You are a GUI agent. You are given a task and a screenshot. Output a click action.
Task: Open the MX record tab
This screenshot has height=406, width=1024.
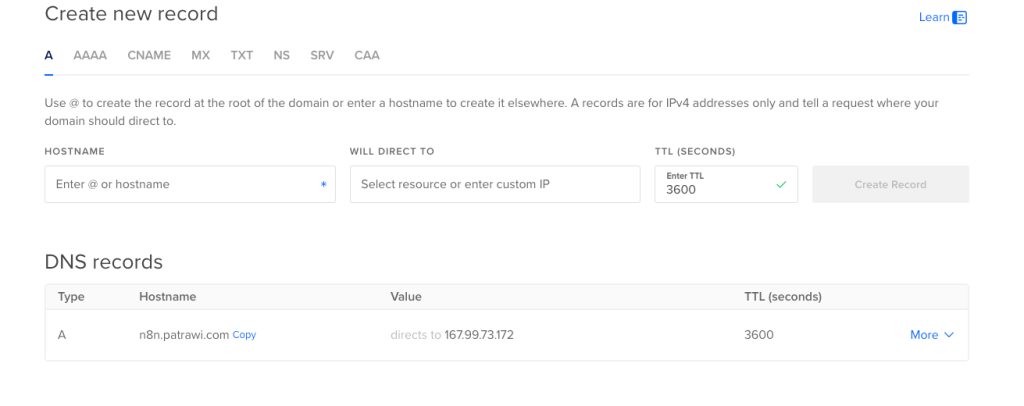pos(201,55)
